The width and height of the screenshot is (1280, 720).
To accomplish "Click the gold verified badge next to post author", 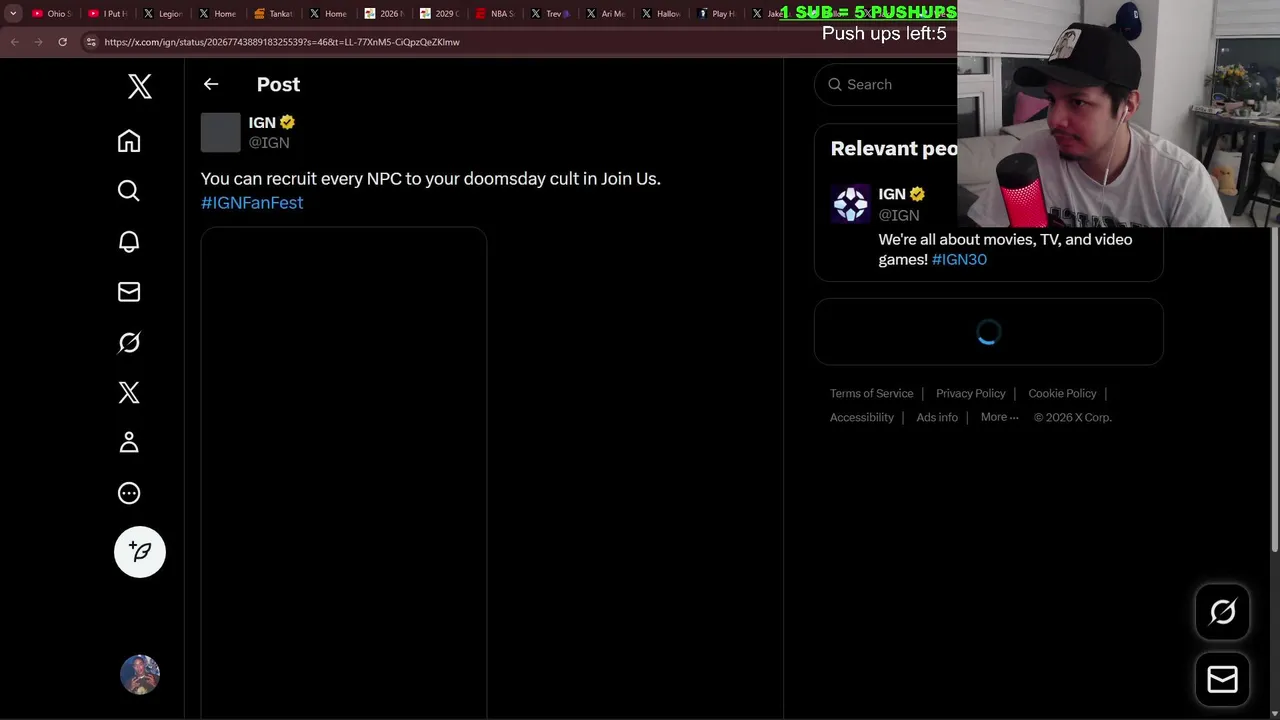I will tap(287, 122).
